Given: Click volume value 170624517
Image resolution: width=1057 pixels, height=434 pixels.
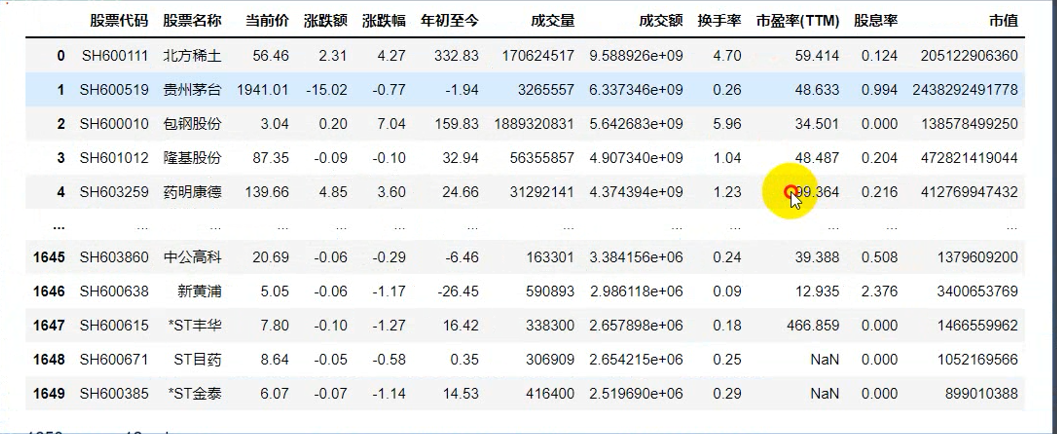Looking at the screenshot, I should click(539, 56).
